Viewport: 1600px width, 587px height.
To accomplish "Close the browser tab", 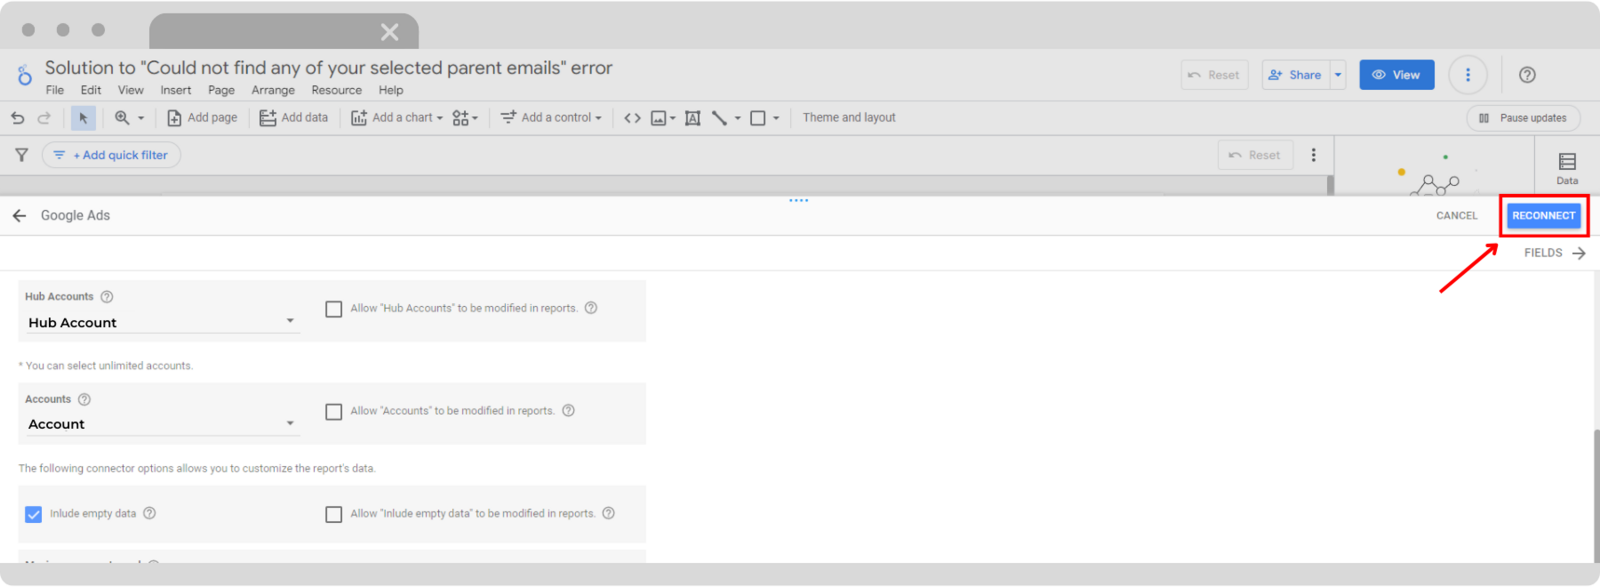I will point(389,32).
